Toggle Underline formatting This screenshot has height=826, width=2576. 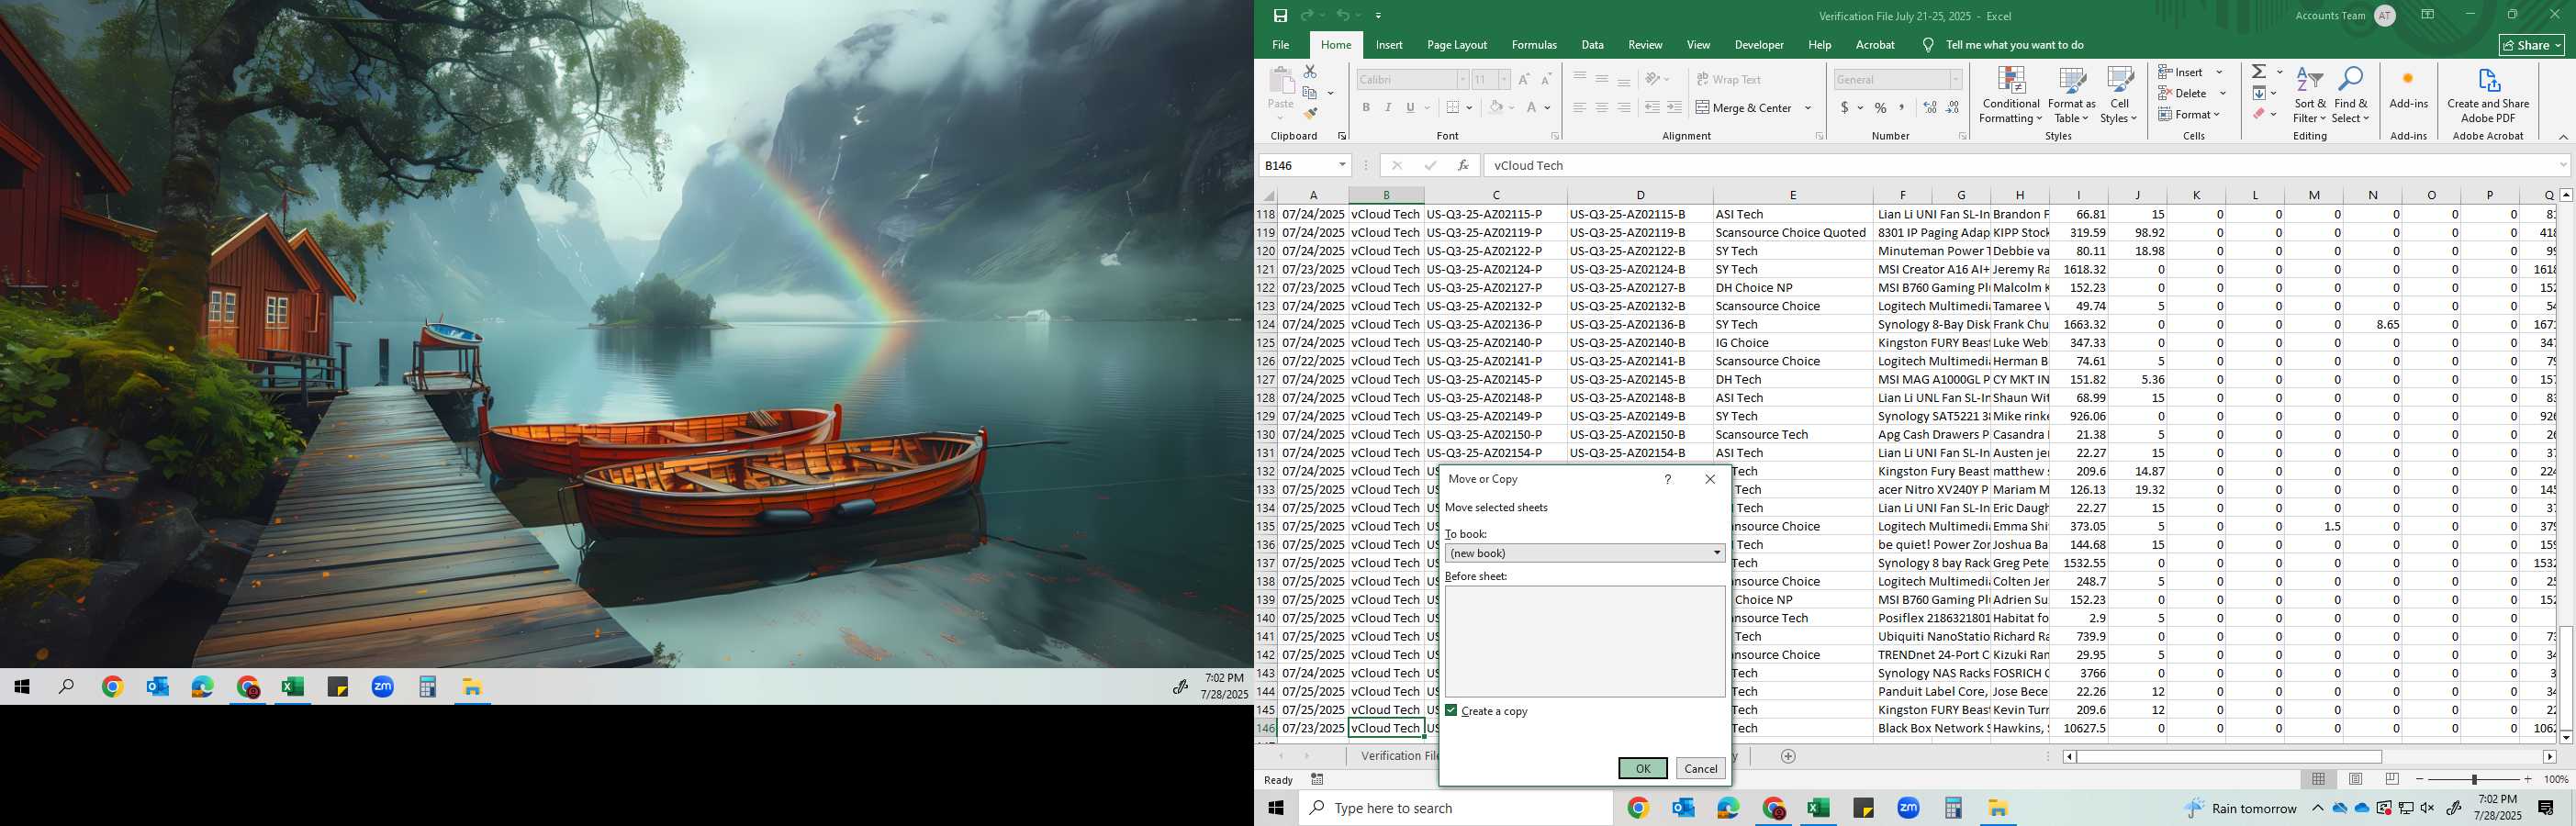pyautogui.click(x=1410, y=108)
